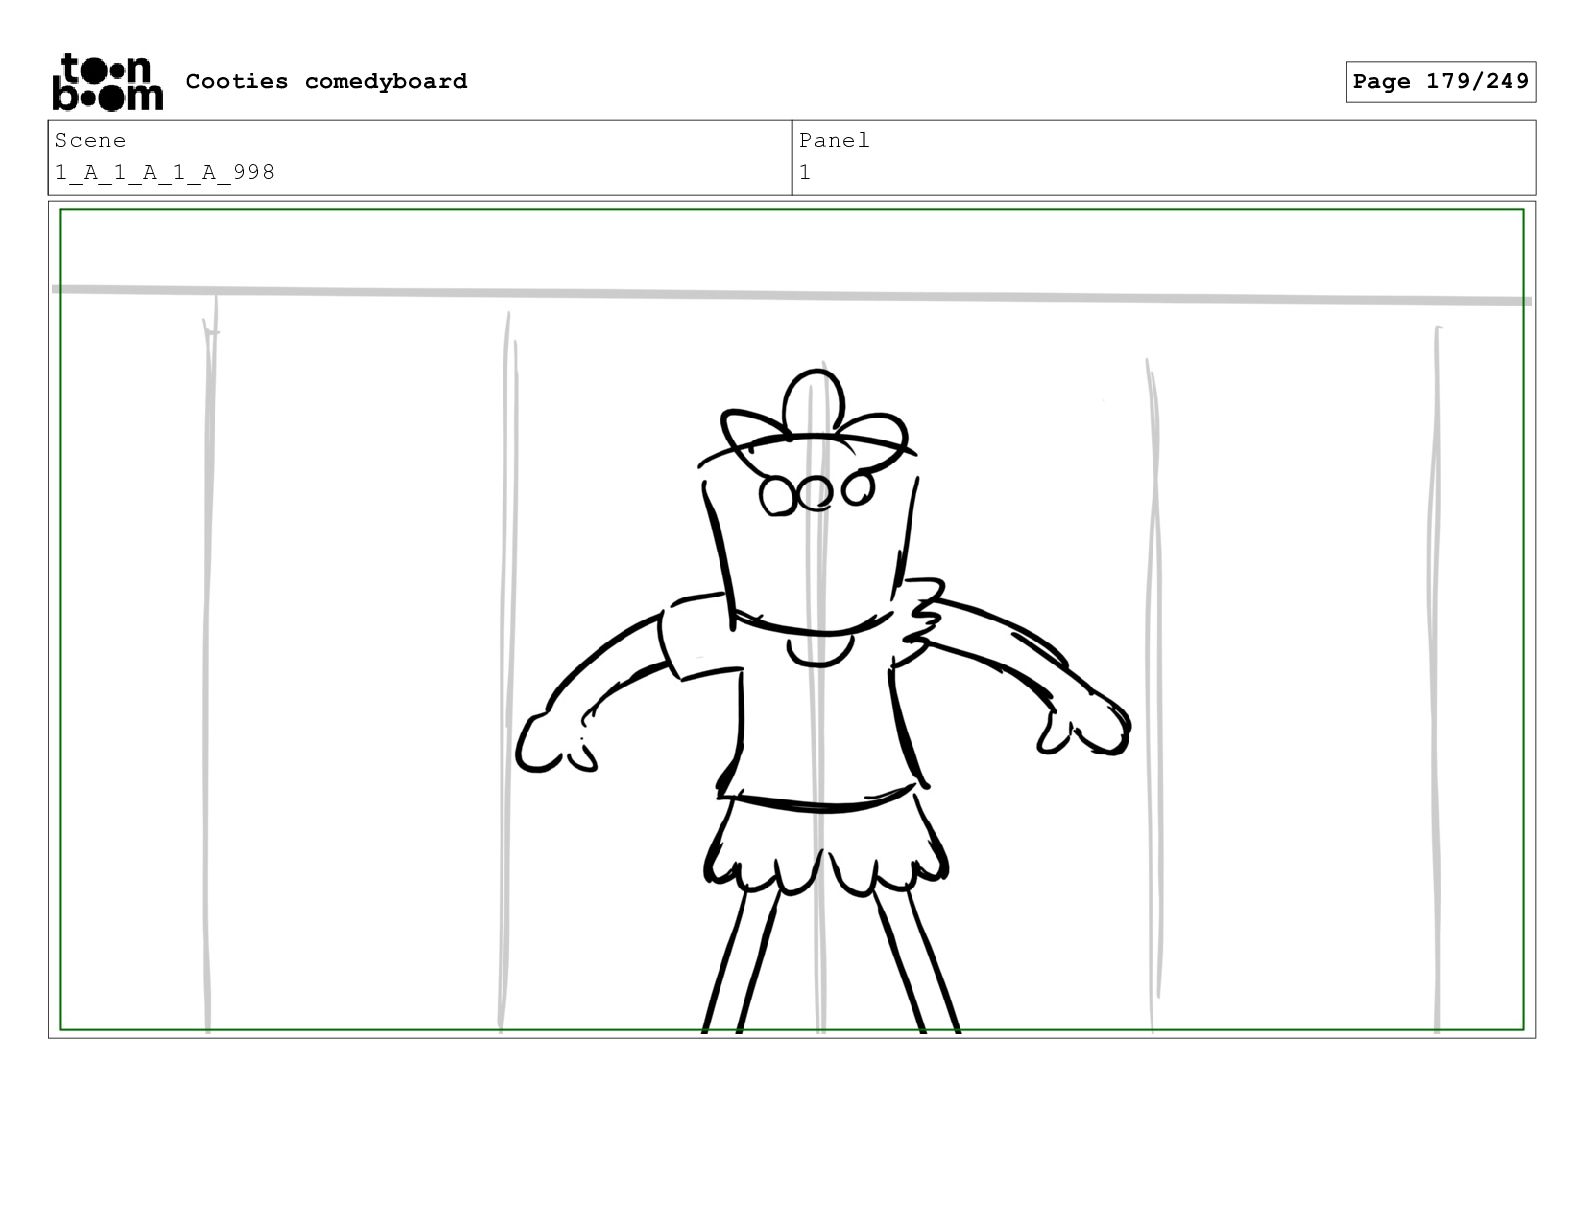This screenshot has height=1224, width=1584.
Task: Click the storyboard panel character drawing
Action: coord(822,700)
